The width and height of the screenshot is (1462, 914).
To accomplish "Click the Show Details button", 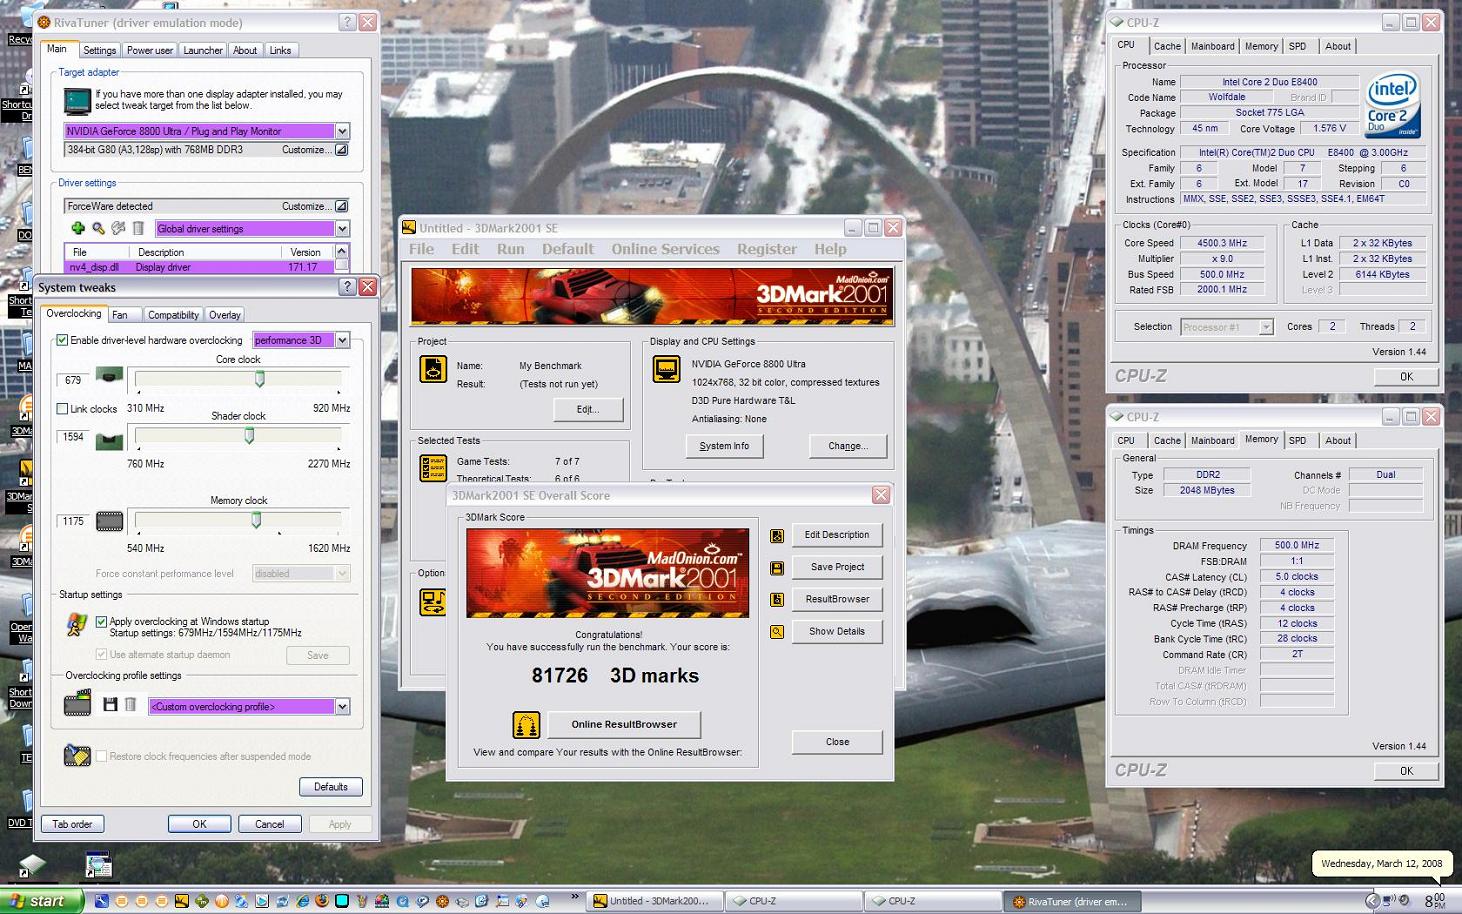I will [x=837, y=631].
